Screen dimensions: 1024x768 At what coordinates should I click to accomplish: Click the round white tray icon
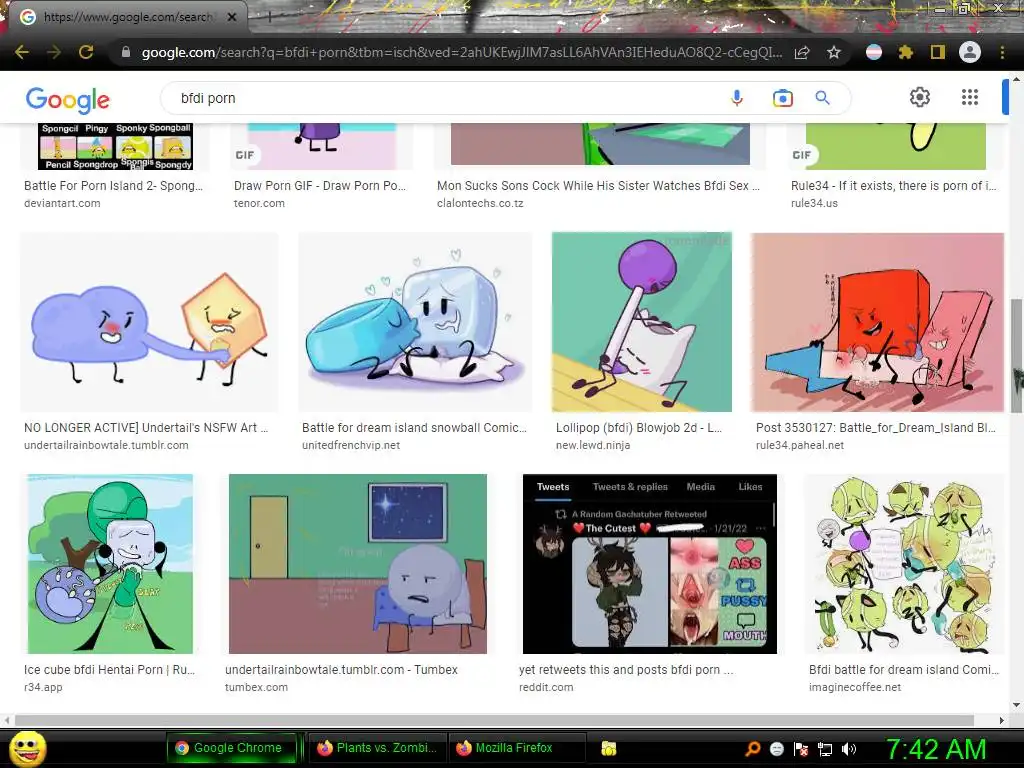(x=776, y=749)
